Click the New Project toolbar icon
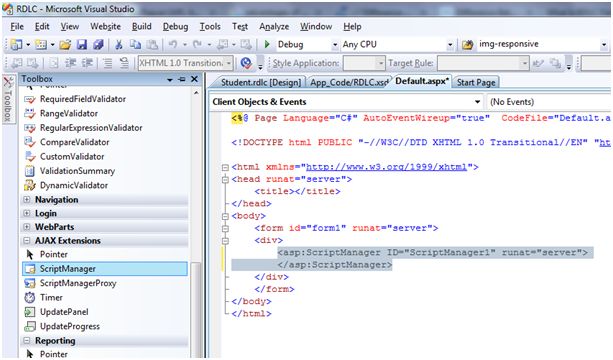 point(16,45)
